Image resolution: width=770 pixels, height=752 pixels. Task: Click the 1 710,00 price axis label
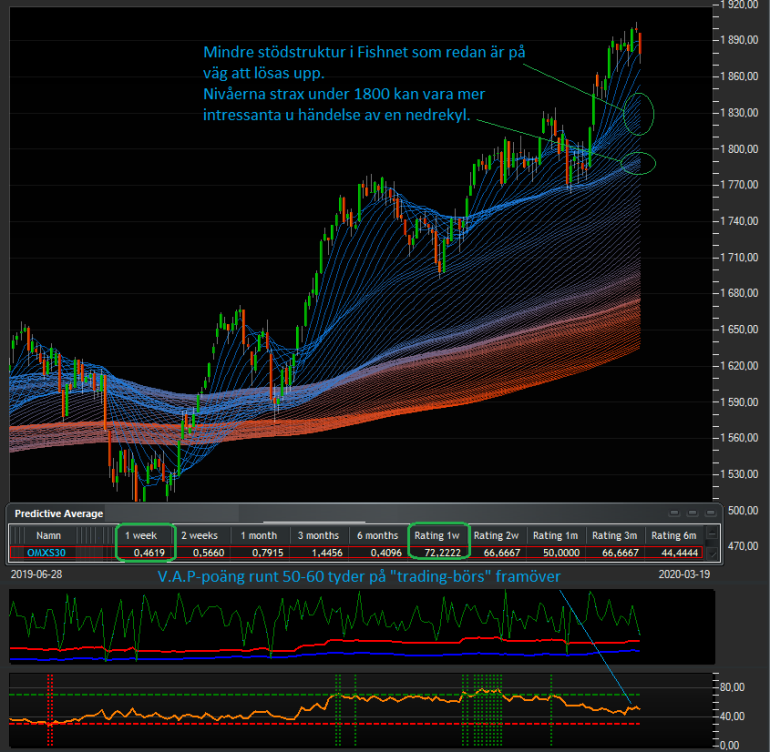coord(740,257)
